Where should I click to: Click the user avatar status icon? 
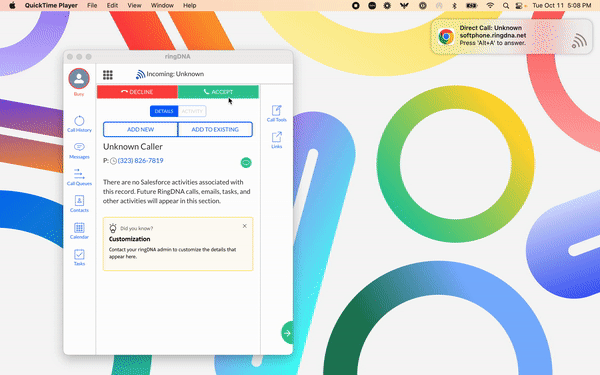[79, 78]
